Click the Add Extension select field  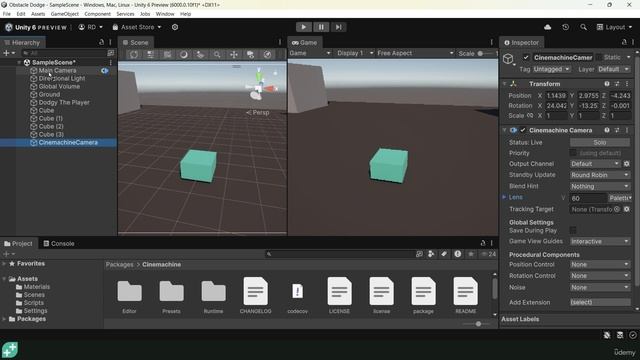pos(600,302)
